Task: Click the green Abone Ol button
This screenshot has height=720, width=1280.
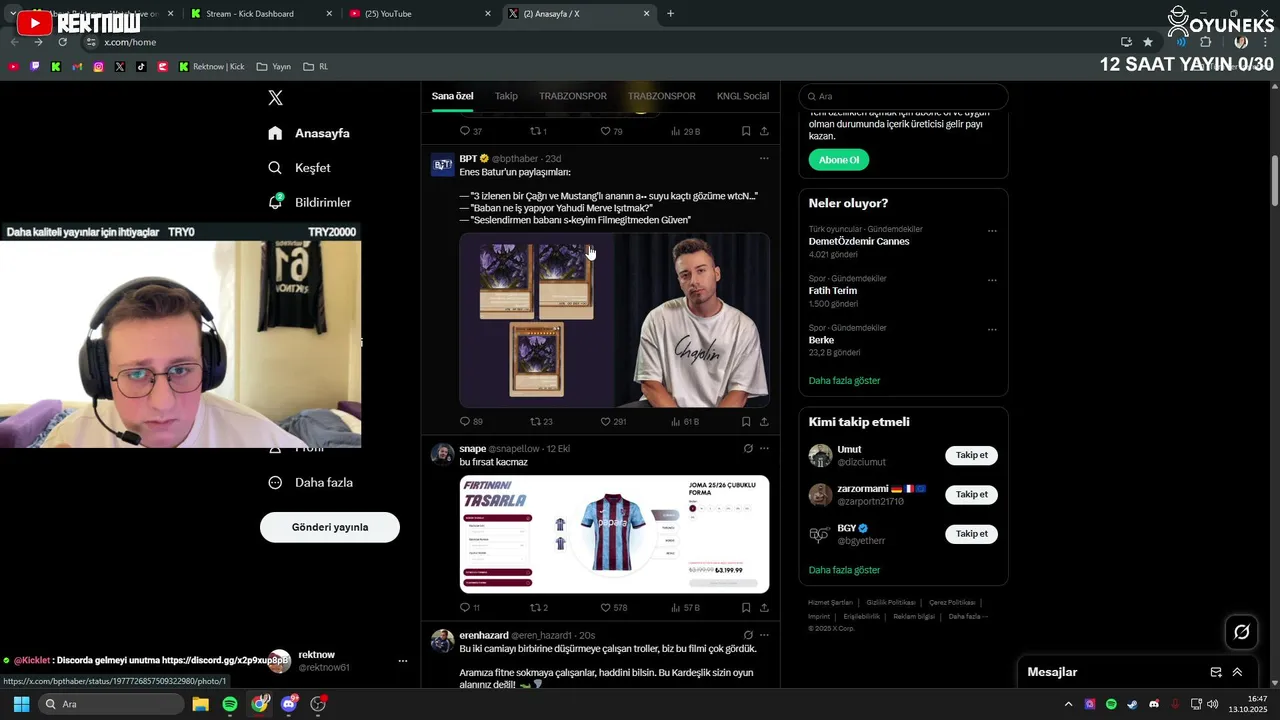Action: [839, 160]
